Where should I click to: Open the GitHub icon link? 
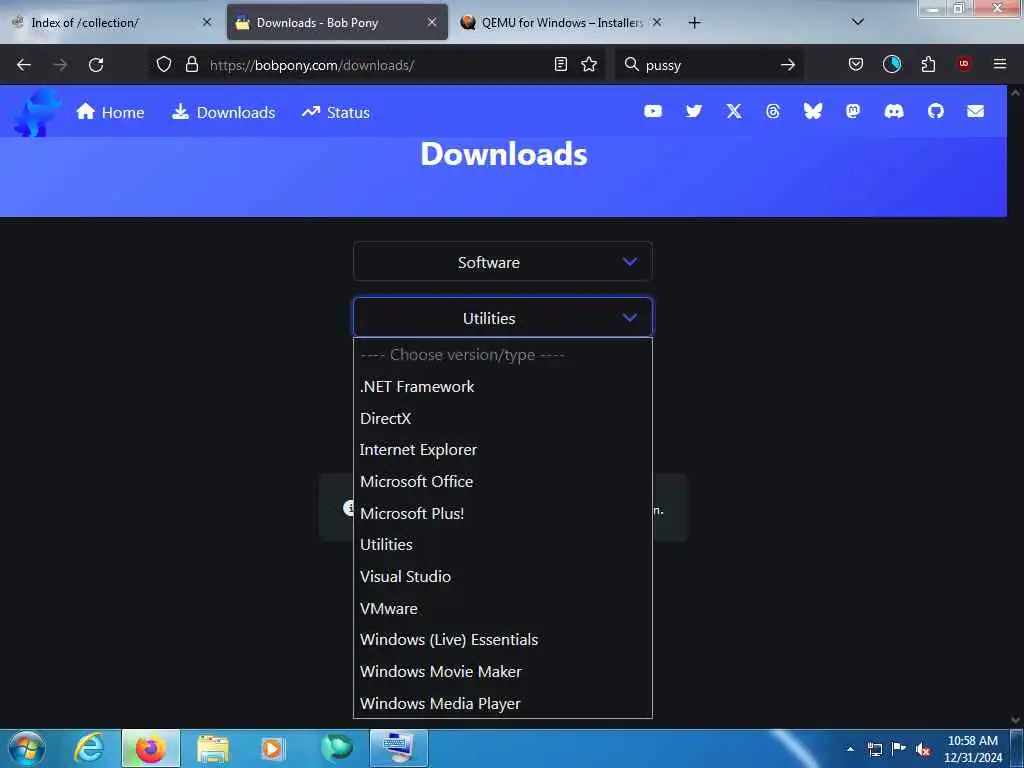[x=936, y=112]
